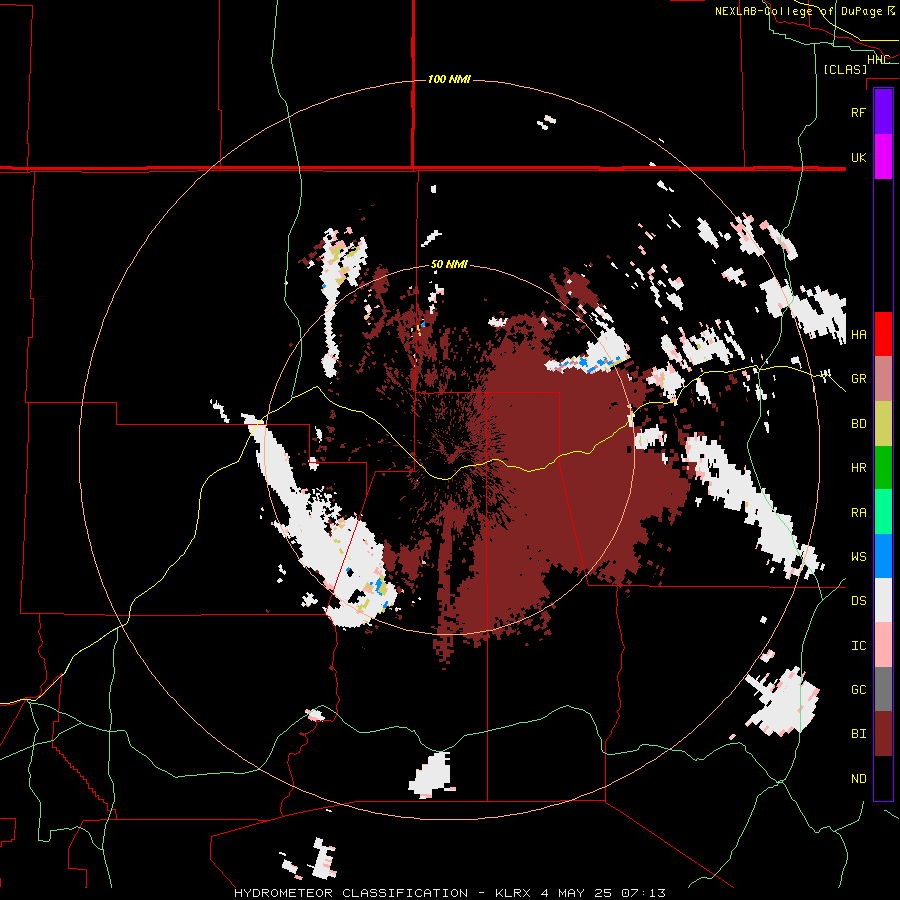Click the 'ND' legend label
Screen dimensions: 900x900
tap(858, 779)
